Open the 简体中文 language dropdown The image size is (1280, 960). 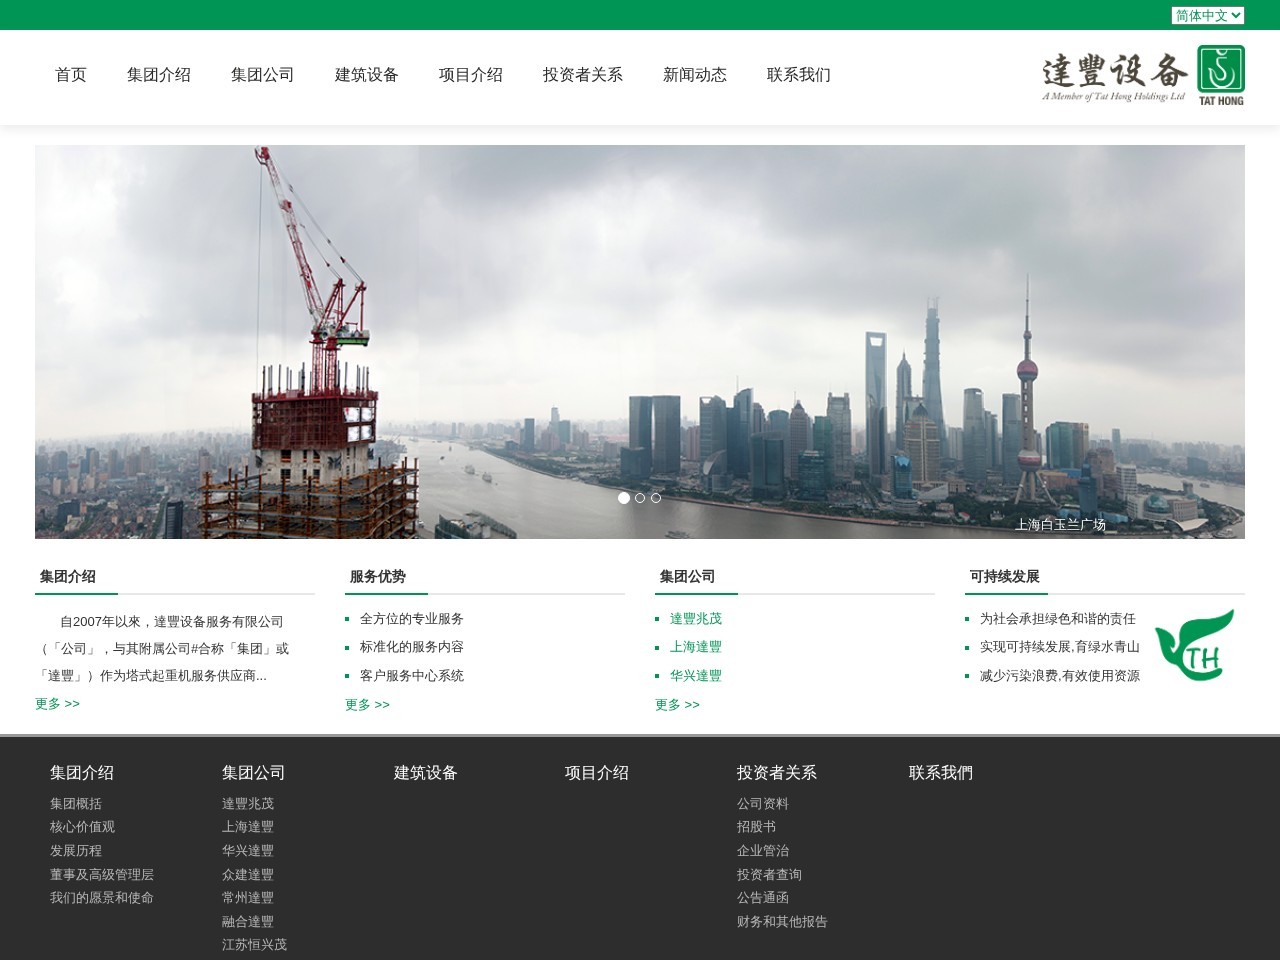coord(1206,15)
